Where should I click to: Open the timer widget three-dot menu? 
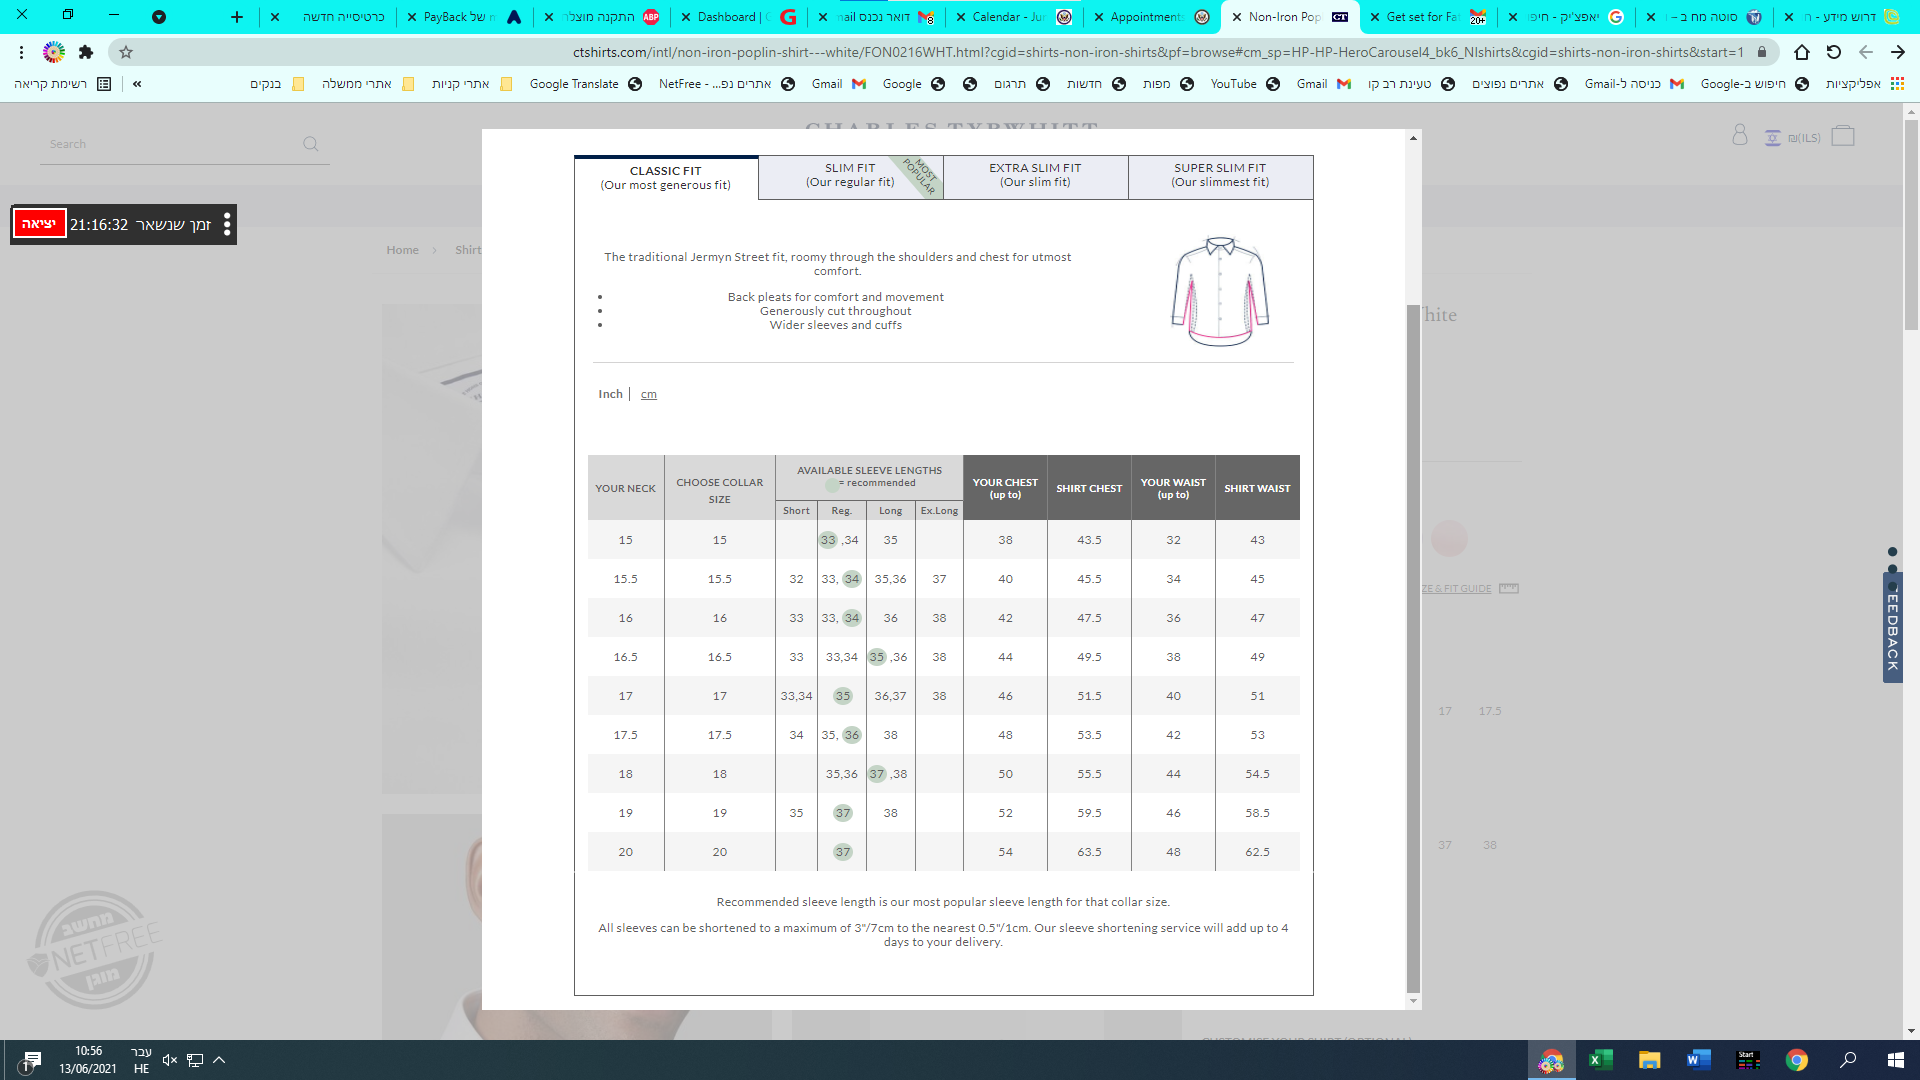click(227, 224)
